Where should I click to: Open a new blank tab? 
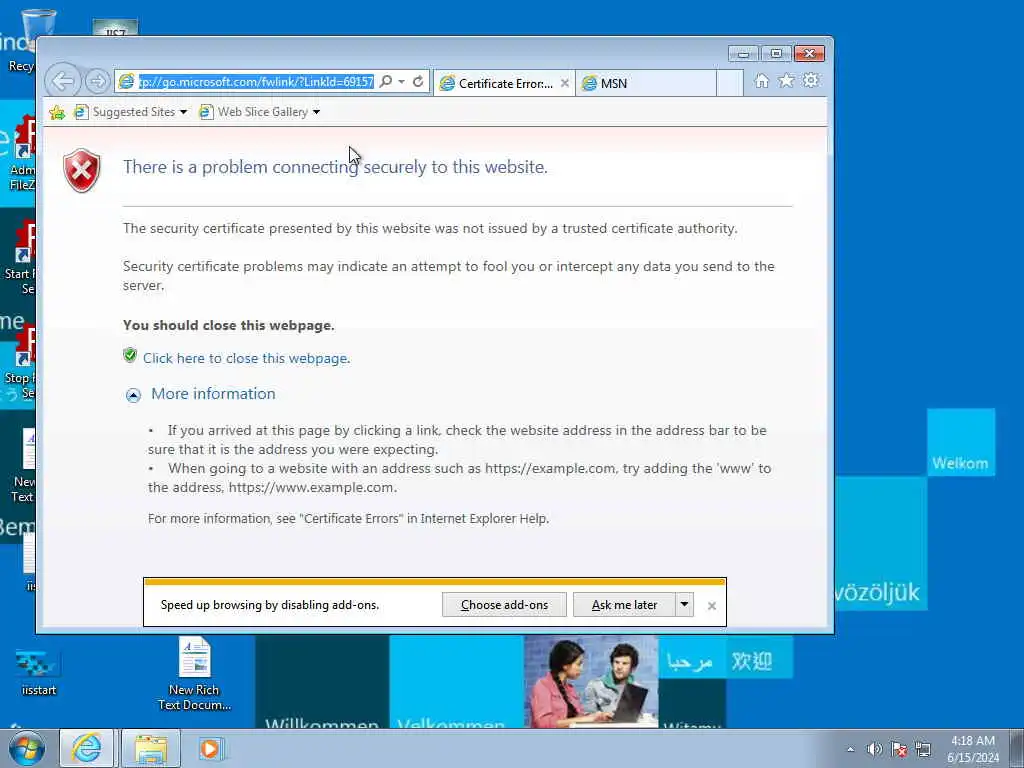pos(729,84)
